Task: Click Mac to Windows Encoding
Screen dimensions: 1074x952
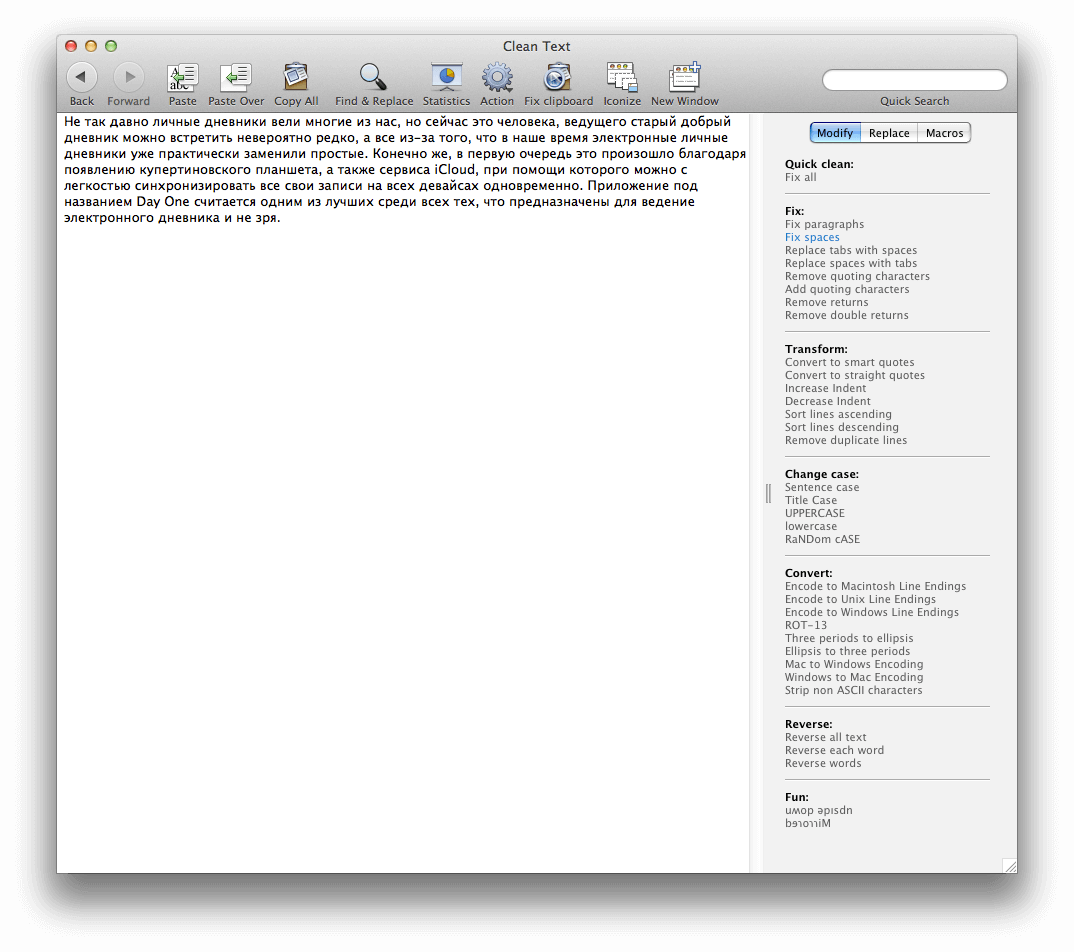Action: [854, 664]
